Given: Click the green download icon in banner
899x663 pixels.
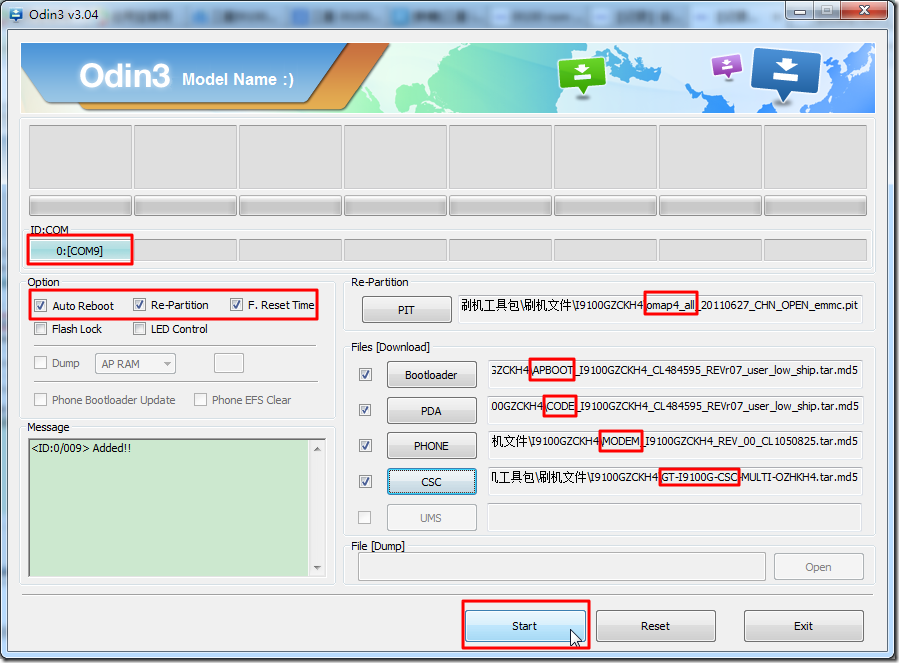Looking at the screenshot, I should point(582,75).
